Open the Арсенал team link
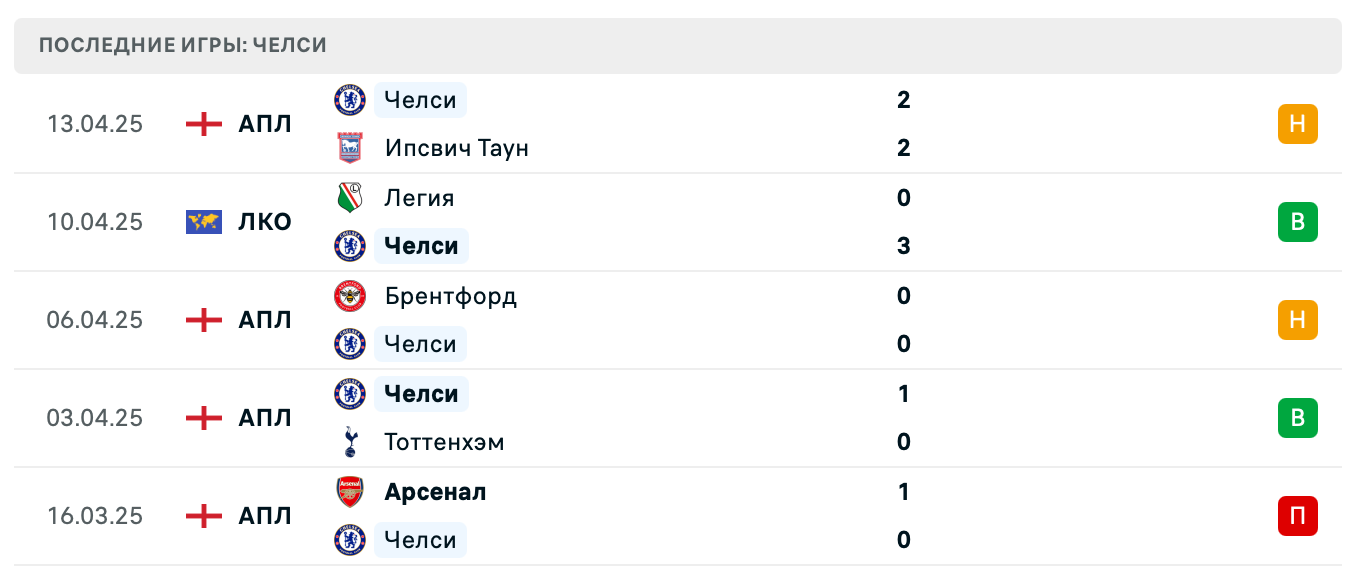1356x582 pixels. (x=435, y=492)
